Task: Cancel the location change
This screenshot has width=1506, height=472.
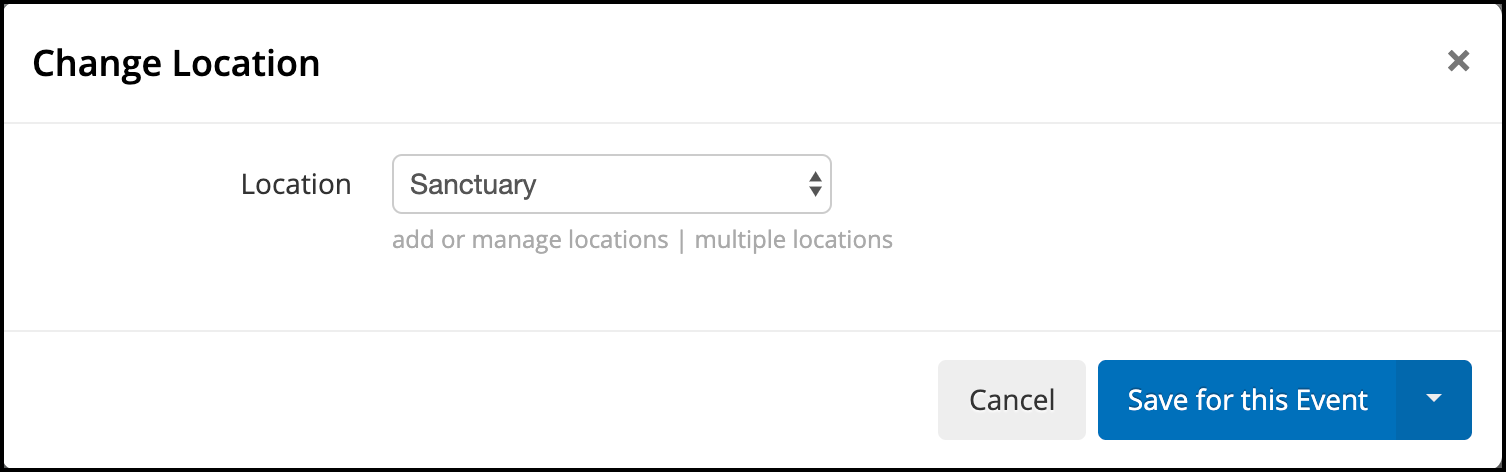Action: 1011,400
